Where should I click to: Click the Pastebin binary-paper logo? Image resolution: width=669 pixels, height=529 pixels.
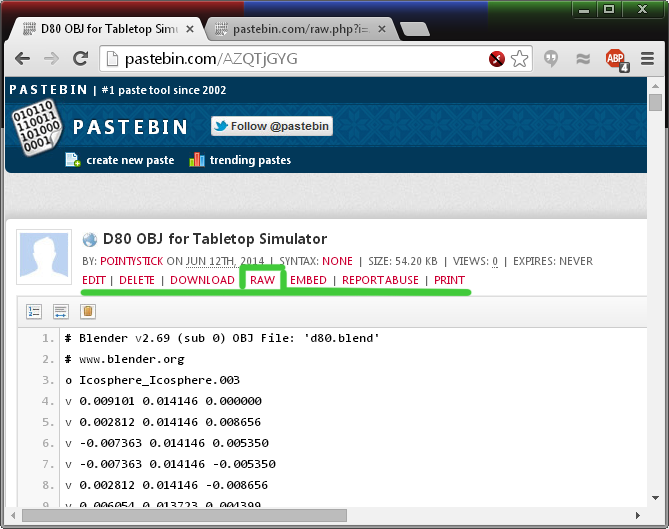click(36, 127)
